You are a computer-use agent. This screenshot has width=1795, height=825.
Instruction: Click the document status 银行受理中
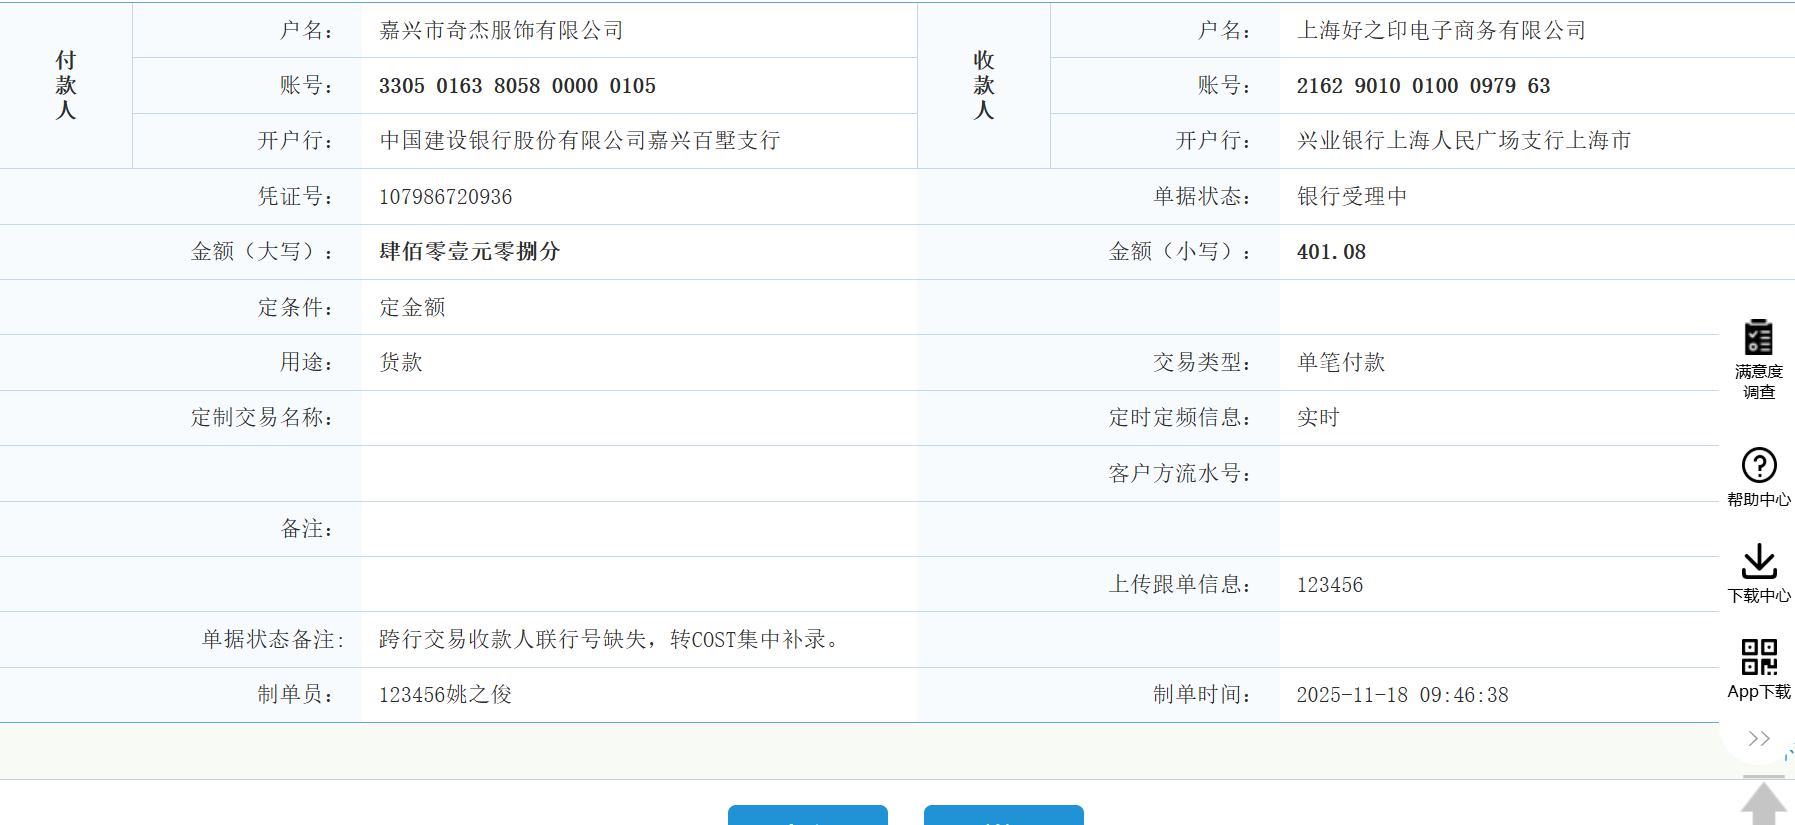(x=1351, y=197)
